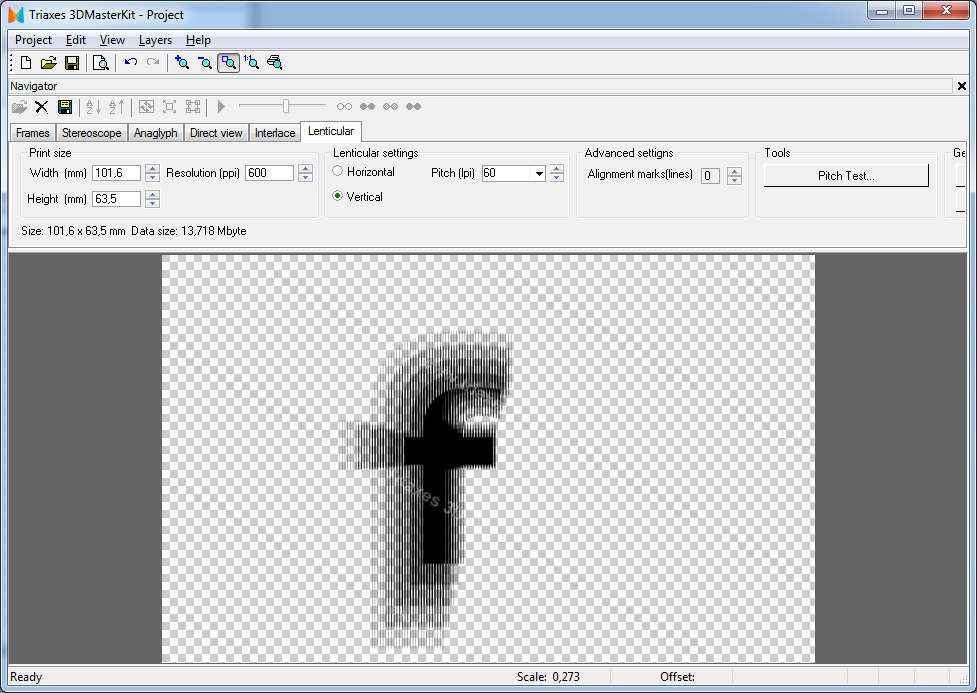Screen dimensions: 977x693
Task: Undo the last action
Action: (130, 62)
